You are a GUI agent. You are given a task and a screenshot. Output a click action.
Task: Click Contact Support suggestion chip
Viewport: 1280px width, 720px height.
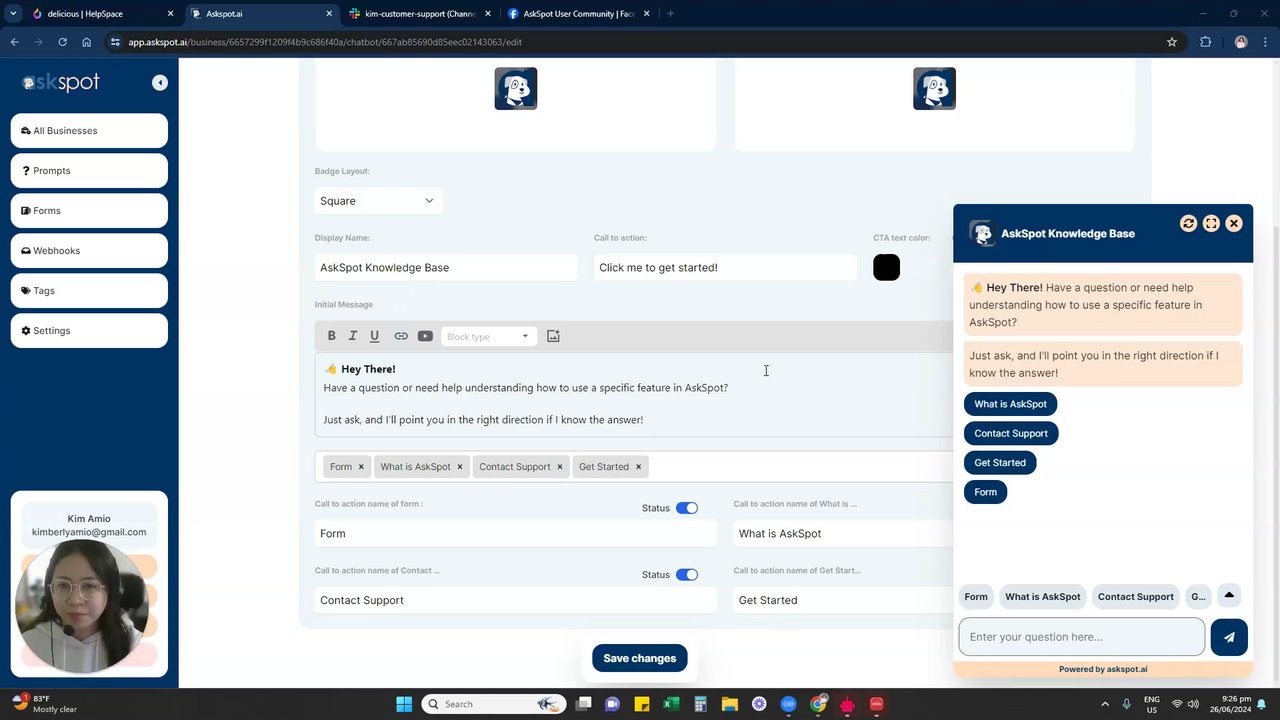[1136, 597]
